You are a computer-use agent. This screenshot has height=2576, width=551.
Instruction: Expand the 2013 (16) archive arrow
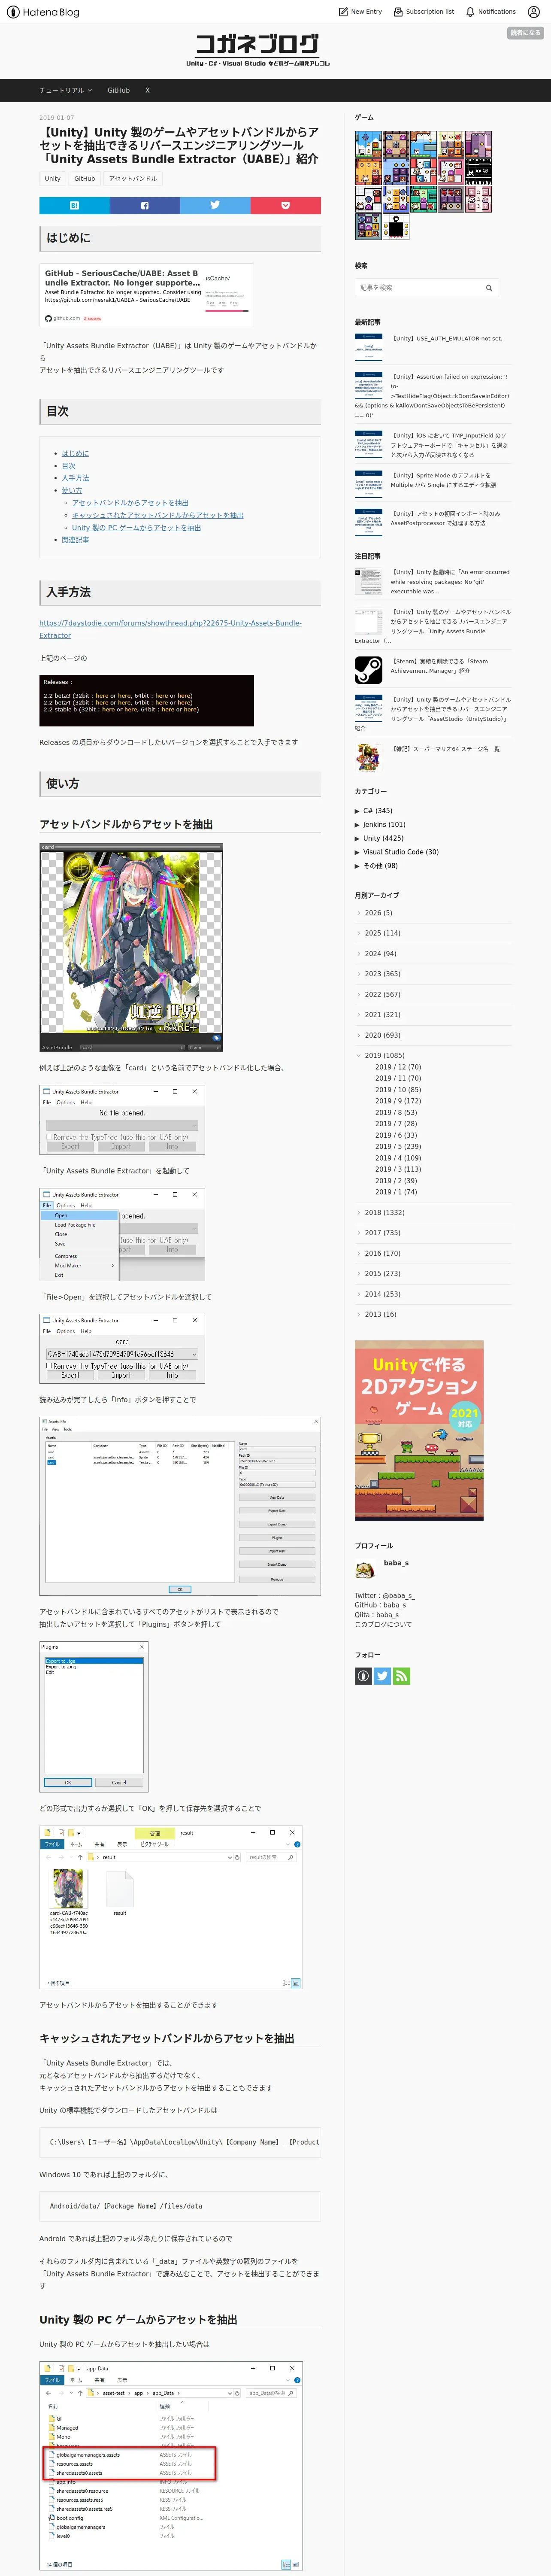coord(359,1314)
